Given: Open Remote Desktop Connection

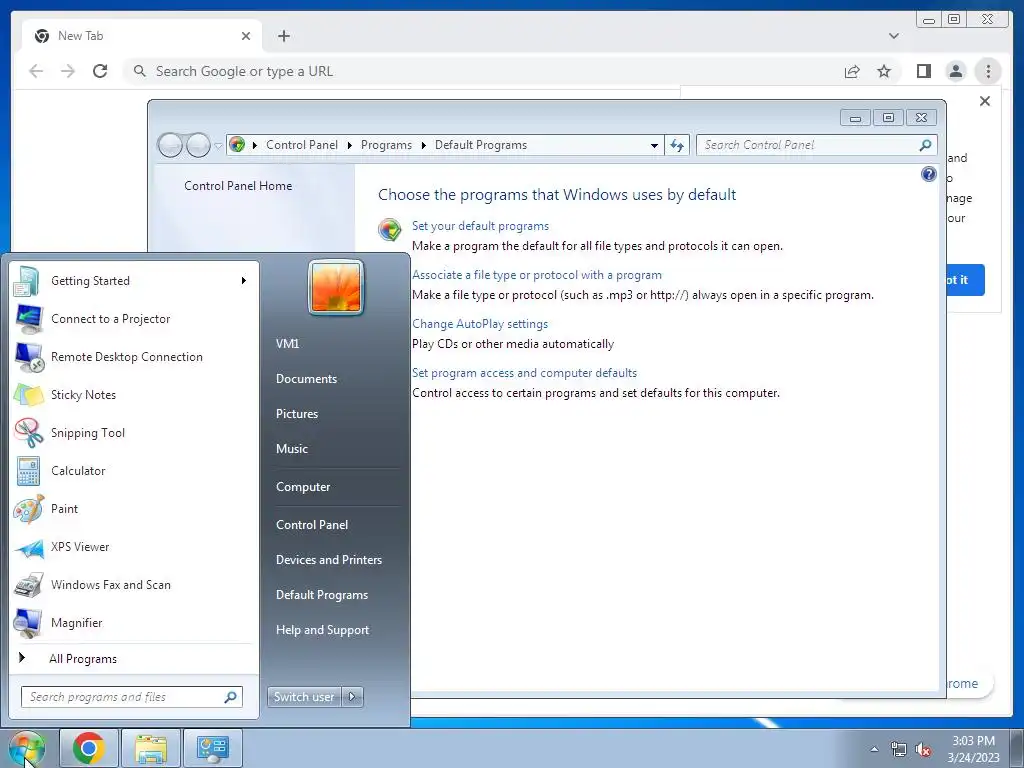Looking at the screenshot, I should 133,357.
